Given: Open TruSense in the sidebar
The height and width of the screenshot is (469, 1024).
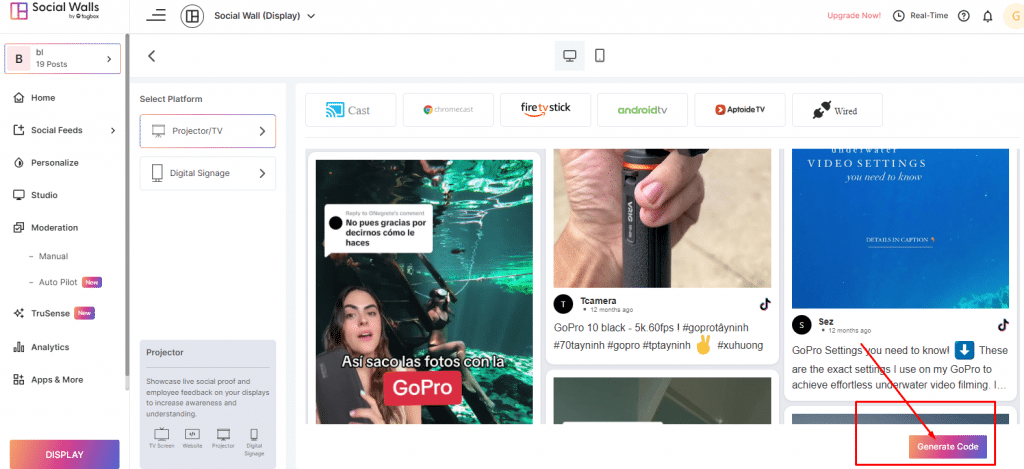Looking at the screenshot, I should coord(50,313).
